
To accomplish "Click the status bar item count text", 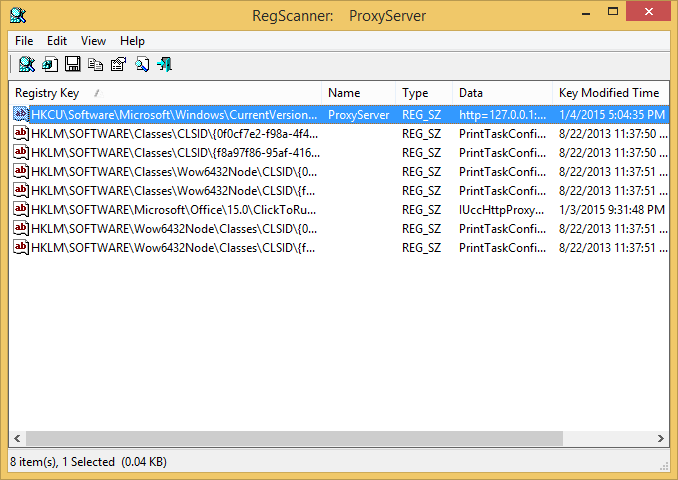I will [x=88, y=462].
